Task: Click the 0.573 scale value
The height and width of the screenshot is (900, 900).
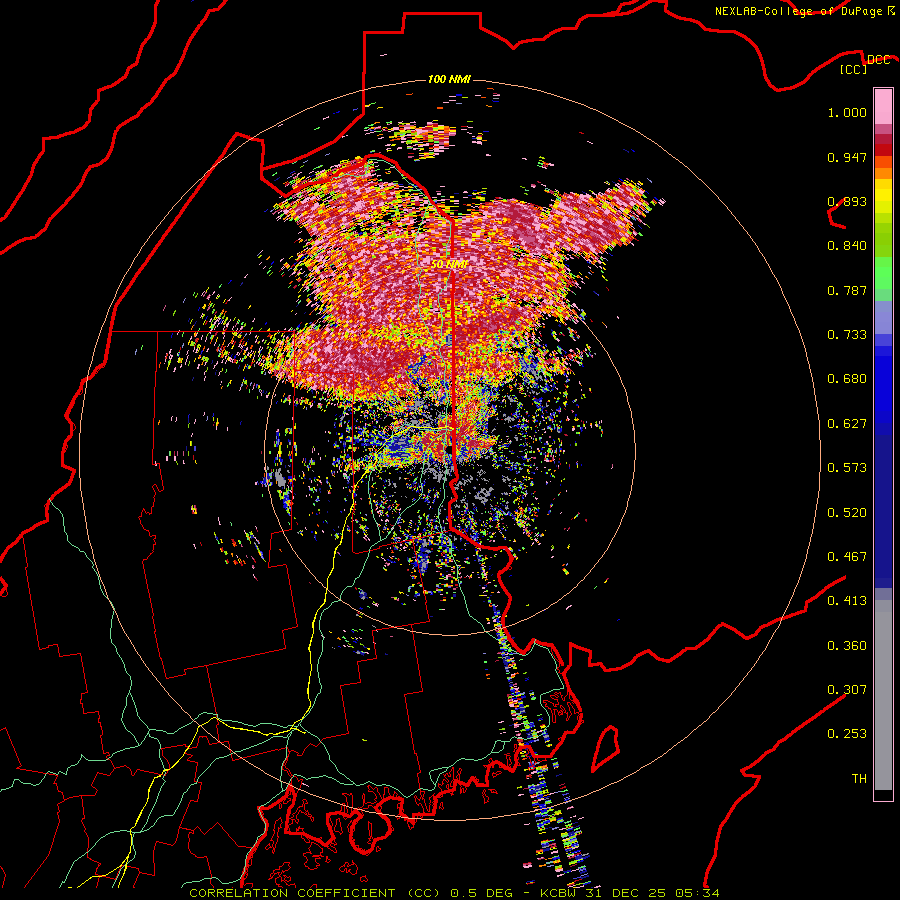Action: pos(847,468)
